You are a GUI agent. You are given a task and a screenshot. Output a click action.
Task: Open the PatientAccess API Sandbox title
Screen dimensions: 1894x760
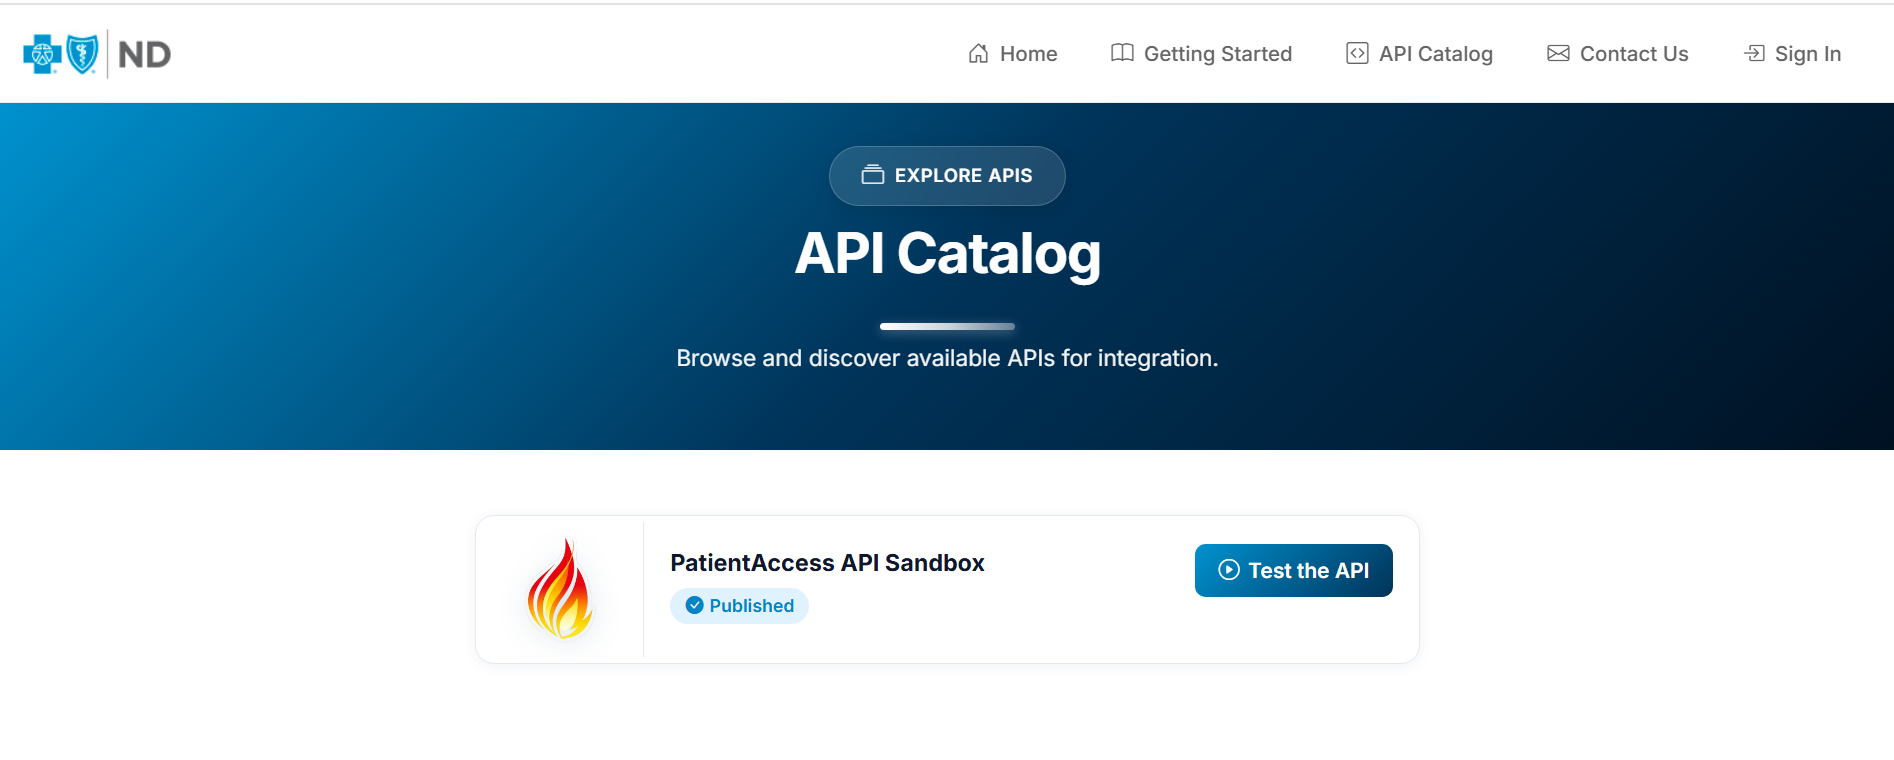pos(827,563)
